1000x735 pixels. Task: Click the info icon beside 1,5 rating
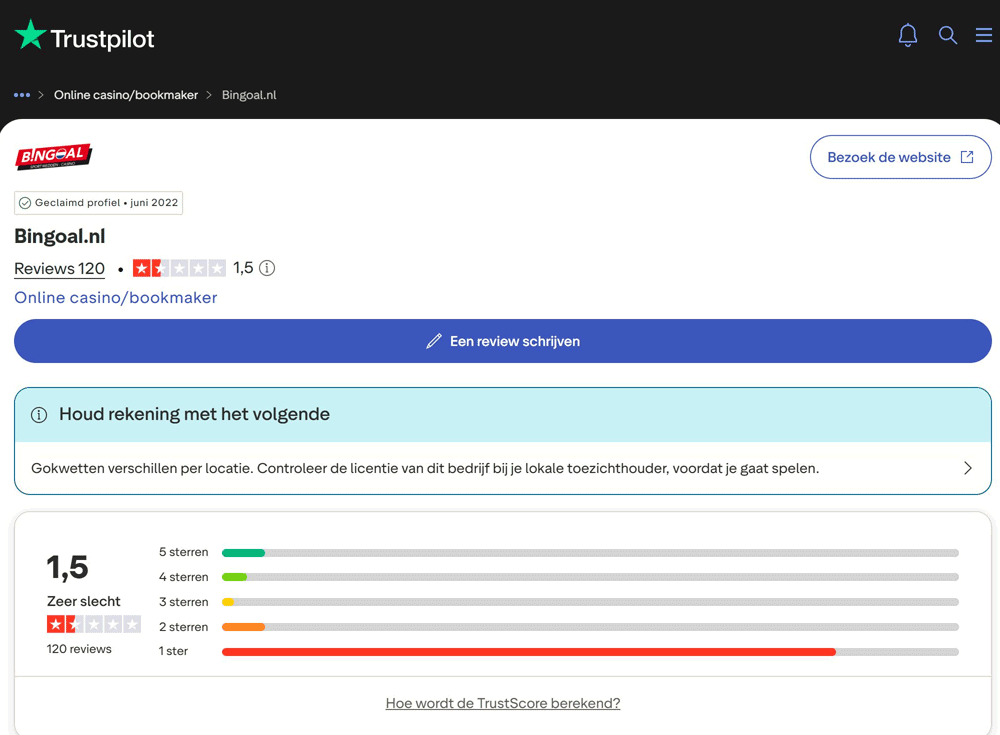pos(267,268)
